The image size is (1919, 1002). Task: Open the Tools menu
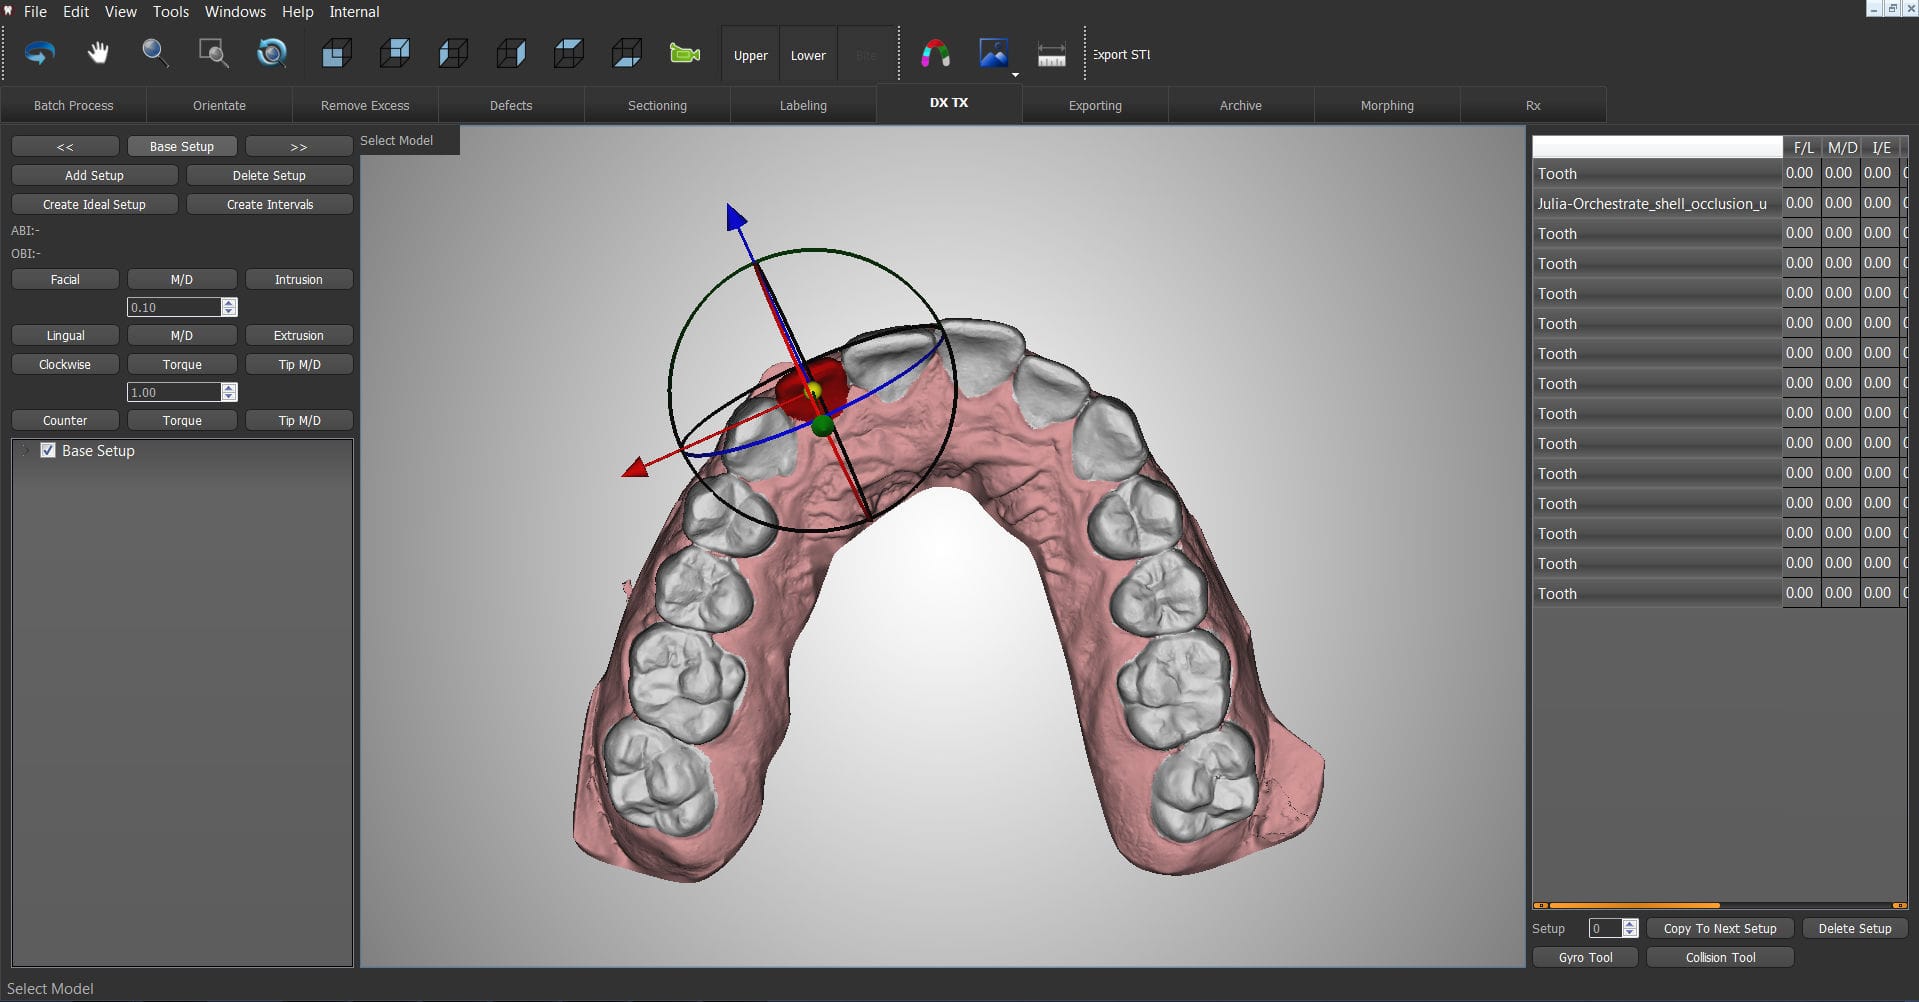pyautogui.click(x=170, y=12)
